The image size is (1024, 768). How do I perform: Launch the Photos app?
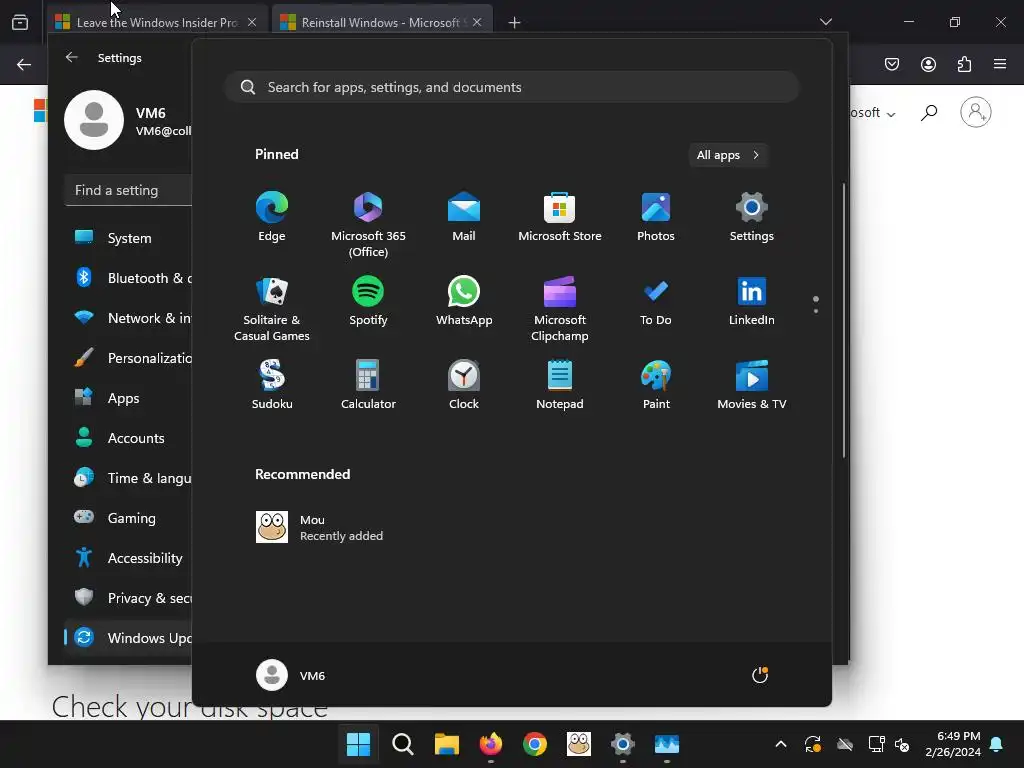pos(656,217)
